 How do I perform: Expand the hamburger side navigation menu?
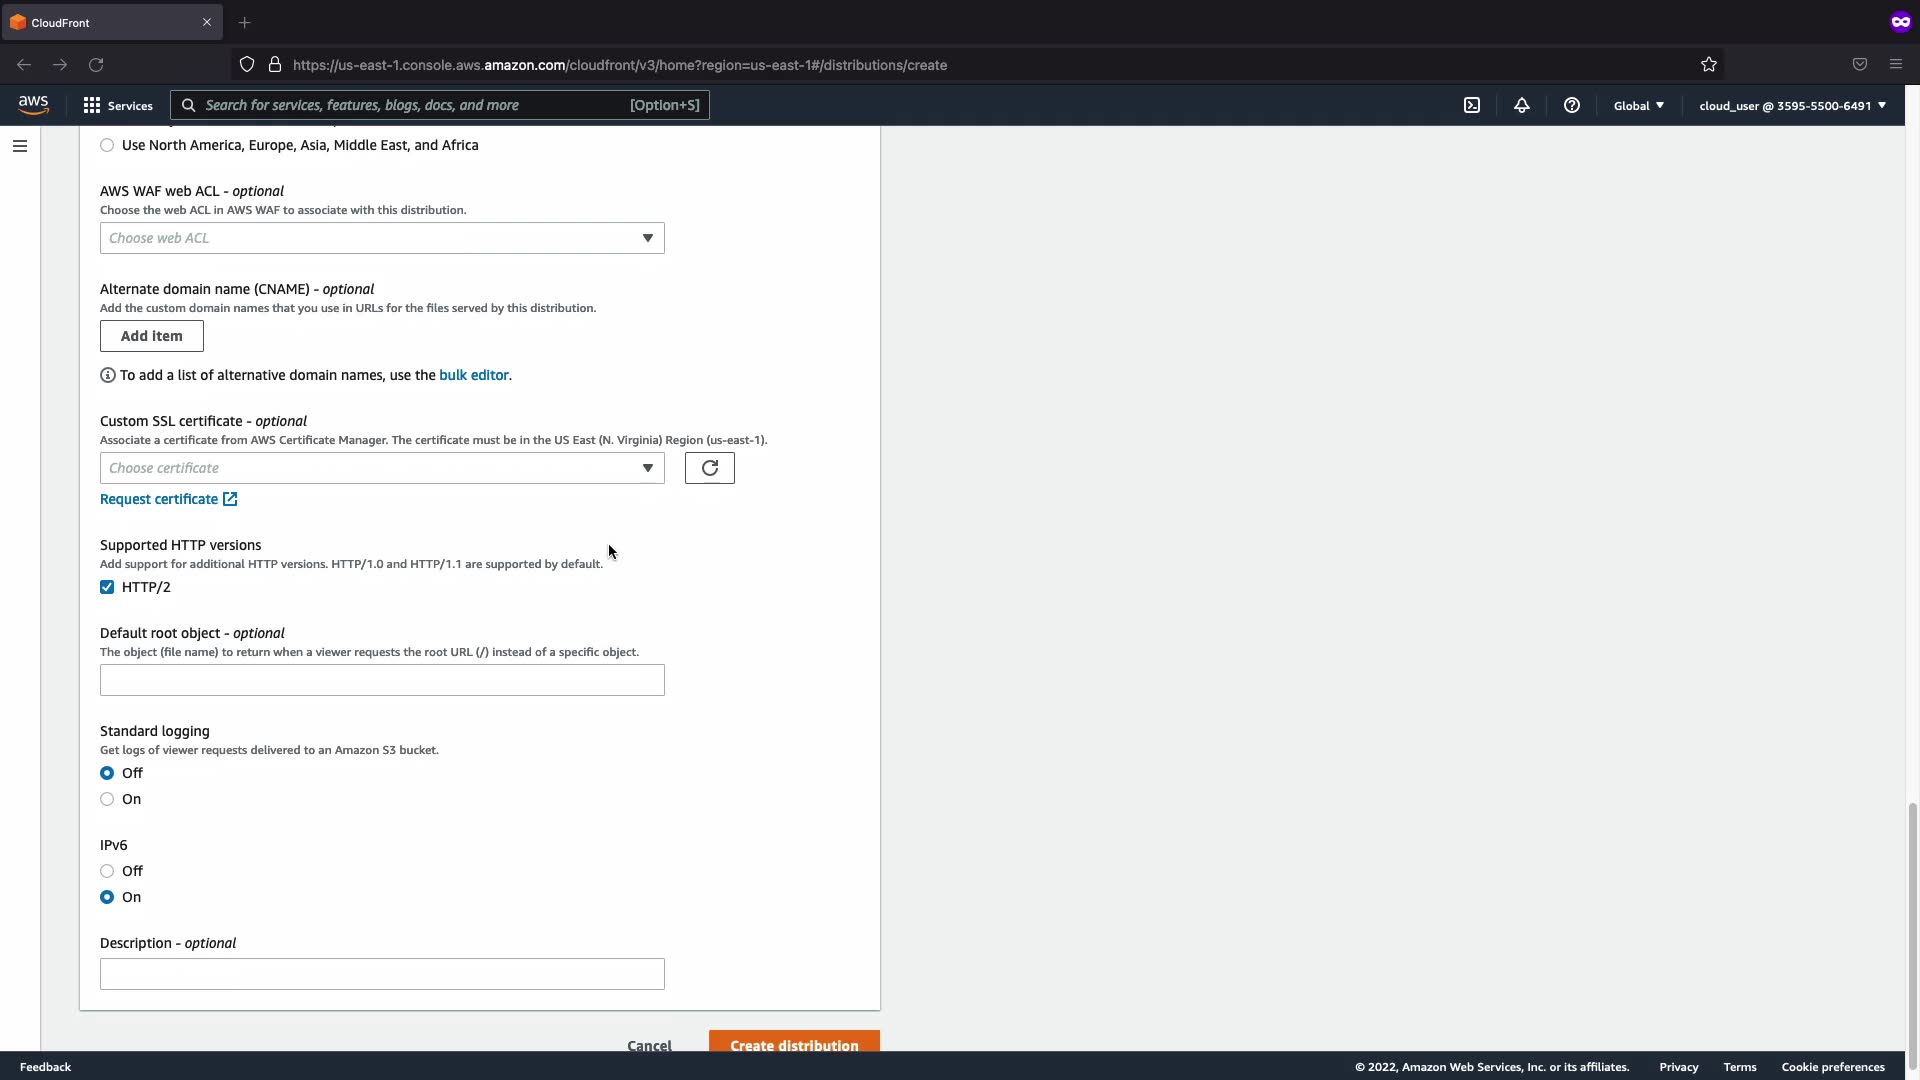[x=20, y=146]
